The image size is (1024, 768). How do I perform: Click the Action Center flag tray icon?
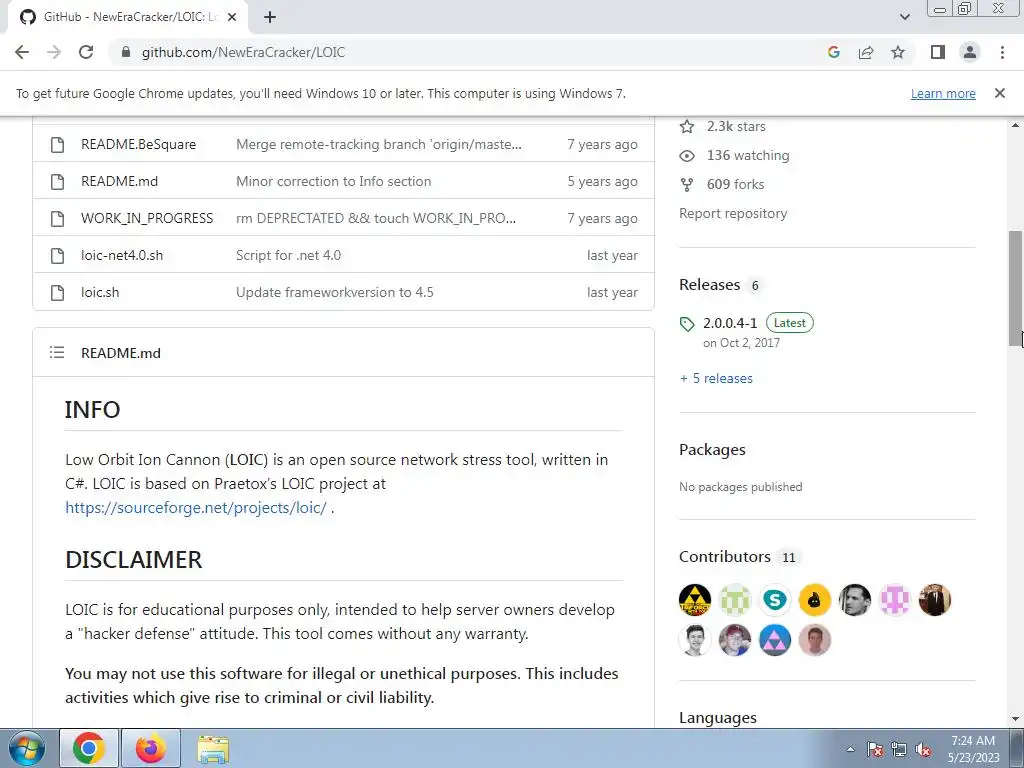coord(874,749)
